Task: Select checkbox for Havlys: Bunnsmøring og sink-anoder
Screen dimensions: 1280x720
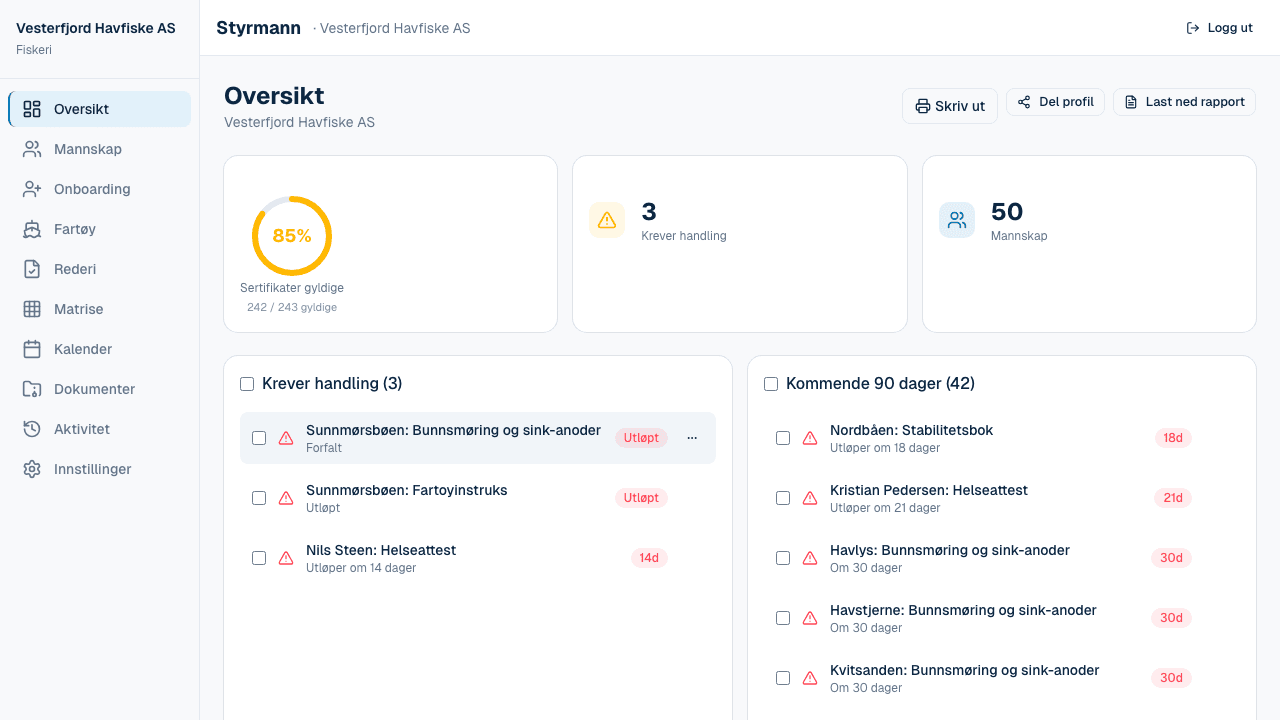Action: (783, 558)
